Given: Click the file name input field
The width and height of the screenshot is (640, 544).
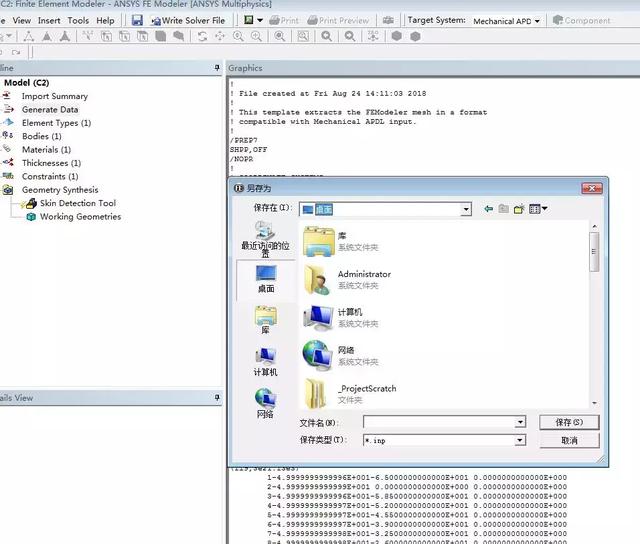Looking at the screenshot, I should [439, 422].
